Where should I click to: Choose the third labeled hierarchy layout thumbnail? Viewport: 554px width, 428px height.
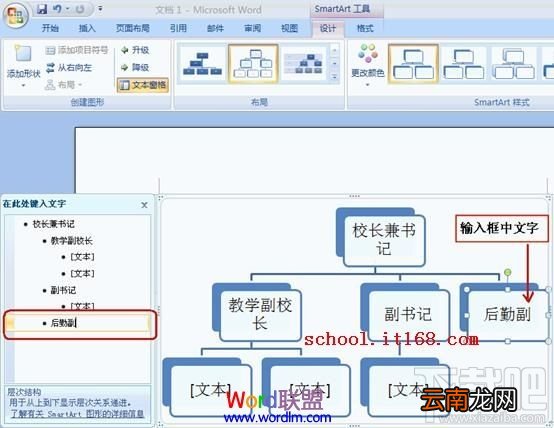(x=303, y=64)
